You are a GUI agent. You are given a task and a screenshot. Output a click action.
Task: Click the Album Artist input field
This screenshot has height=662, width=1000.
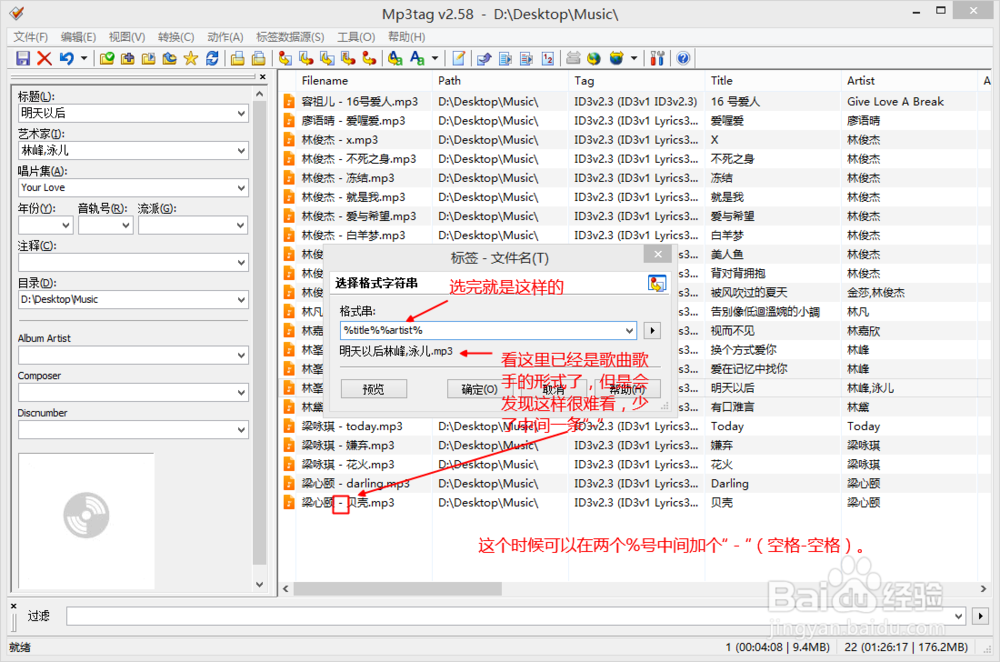(x=133, y=355)
